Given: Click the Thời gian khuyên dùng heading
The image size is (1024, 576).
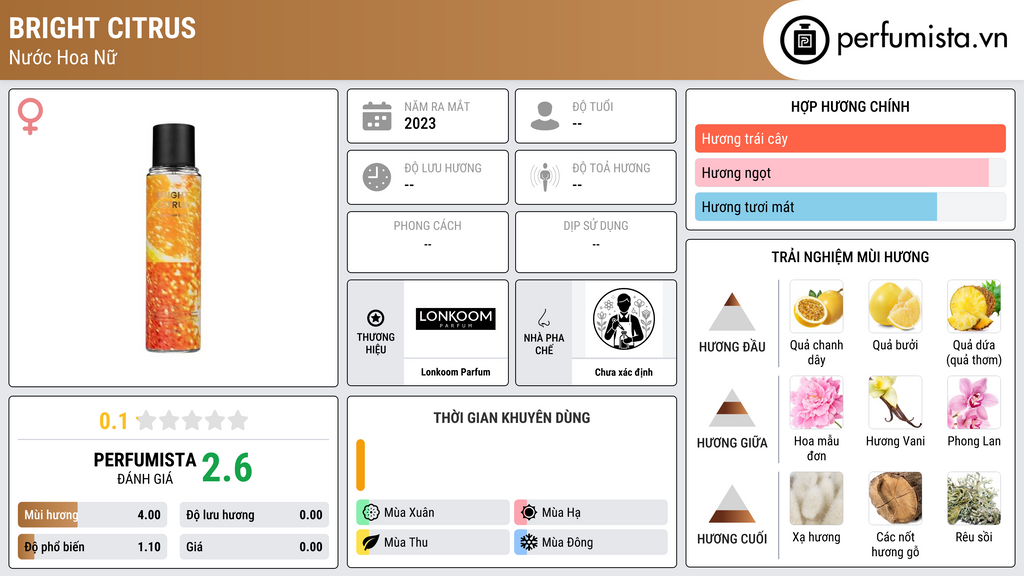Looking at the screenshot, I should coord(512,417).
